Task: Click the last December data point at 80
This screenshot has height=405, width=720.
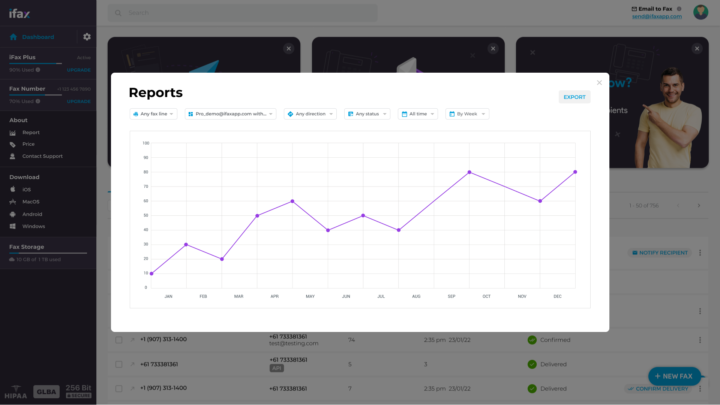Action: pyautogui.click(x=575, y=172)
